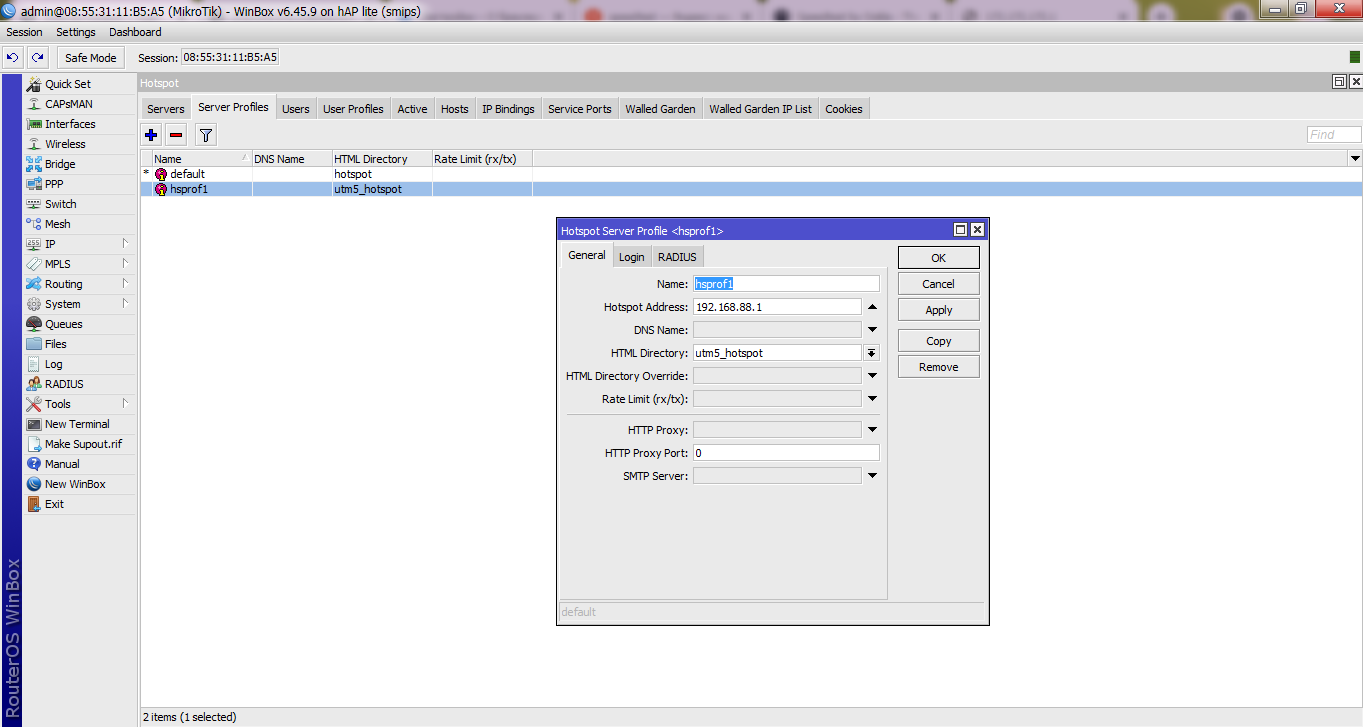Screen dimensions: 1363x727
Task: Click the blue plus add button
Action: tap(151, 135)
